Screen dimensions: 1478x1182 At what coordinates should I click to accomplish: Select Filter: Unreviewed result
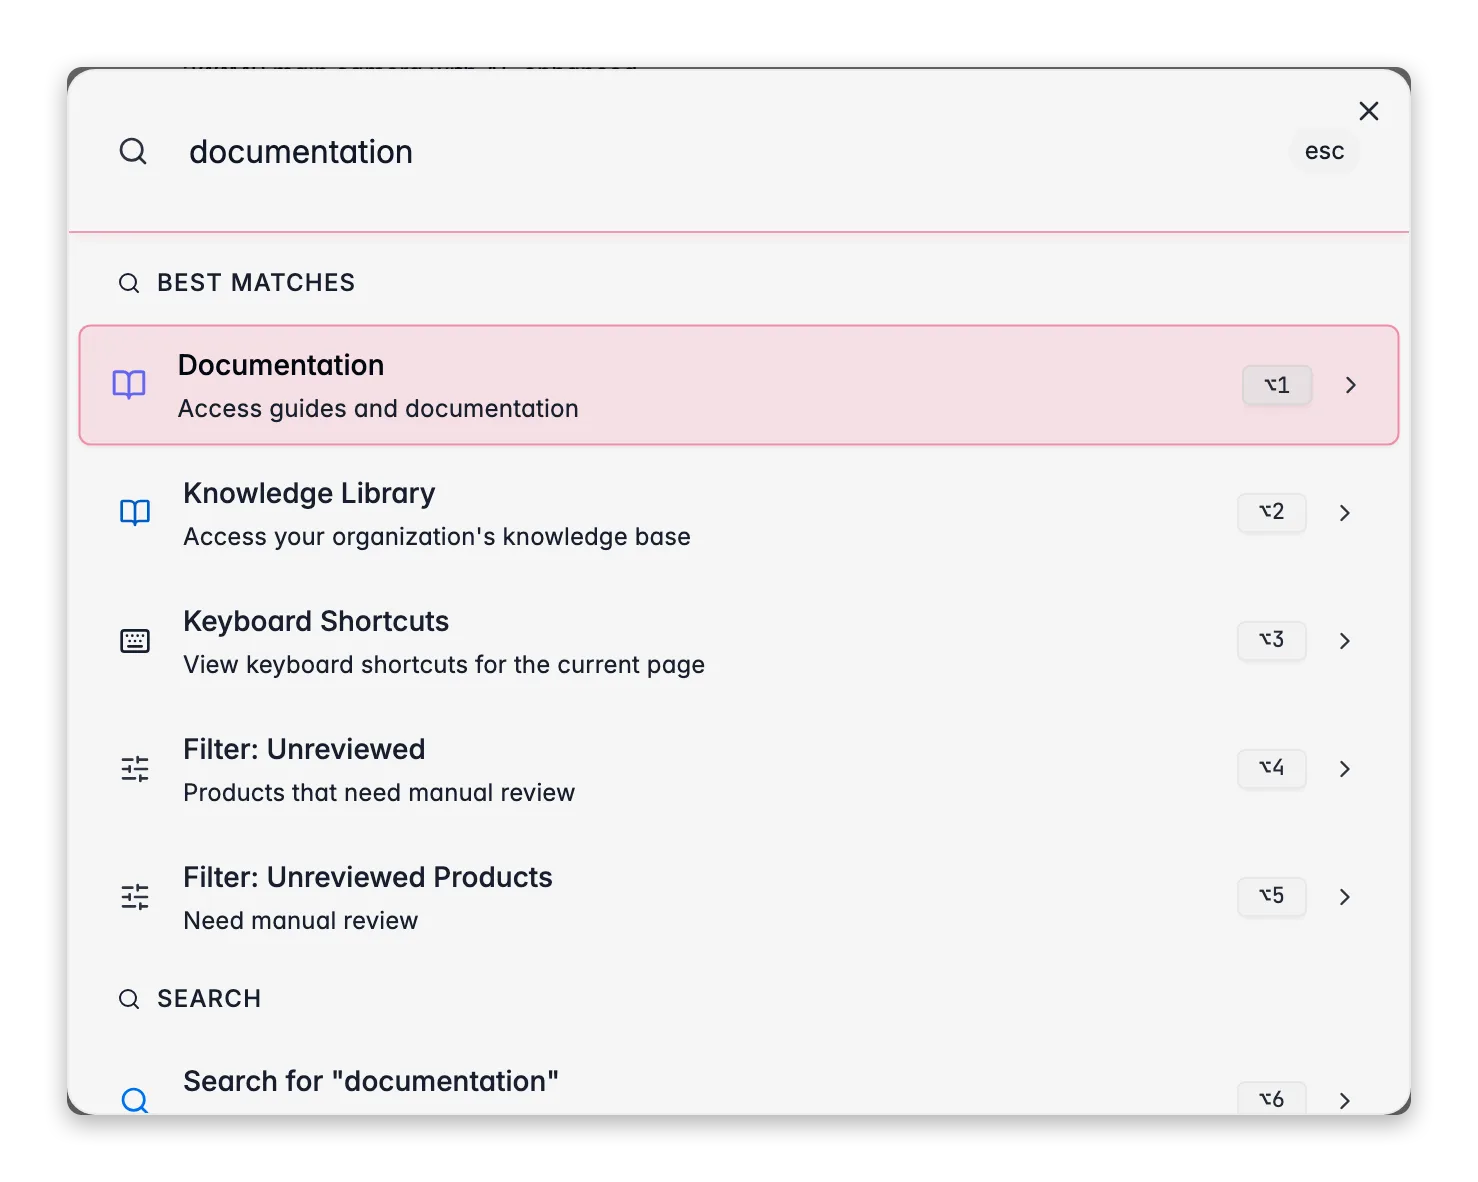coord(739,769)
